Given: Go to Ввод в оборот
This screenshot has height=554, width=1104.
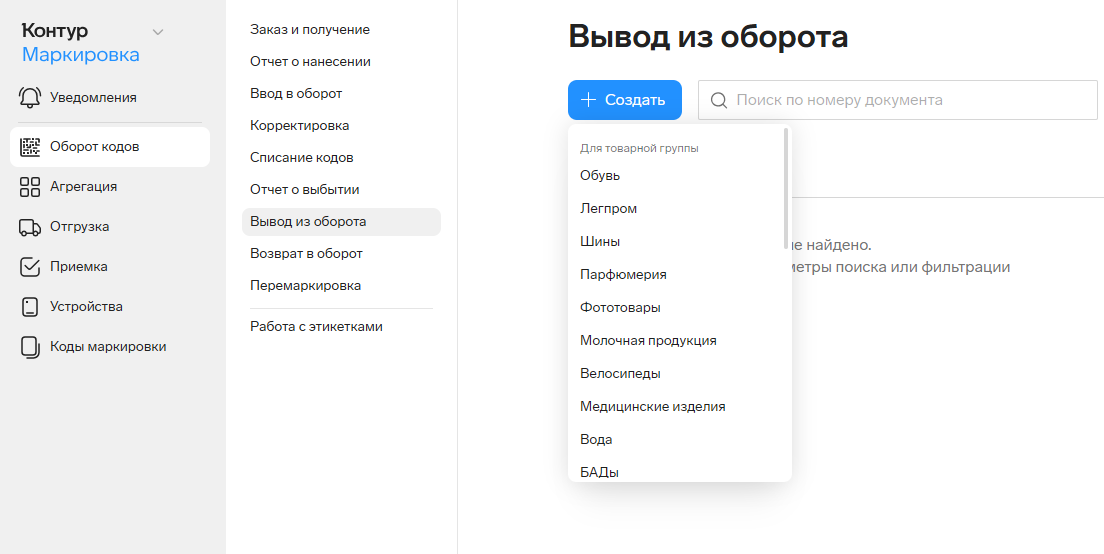Looking at the screenshot, I should (296, 94).
